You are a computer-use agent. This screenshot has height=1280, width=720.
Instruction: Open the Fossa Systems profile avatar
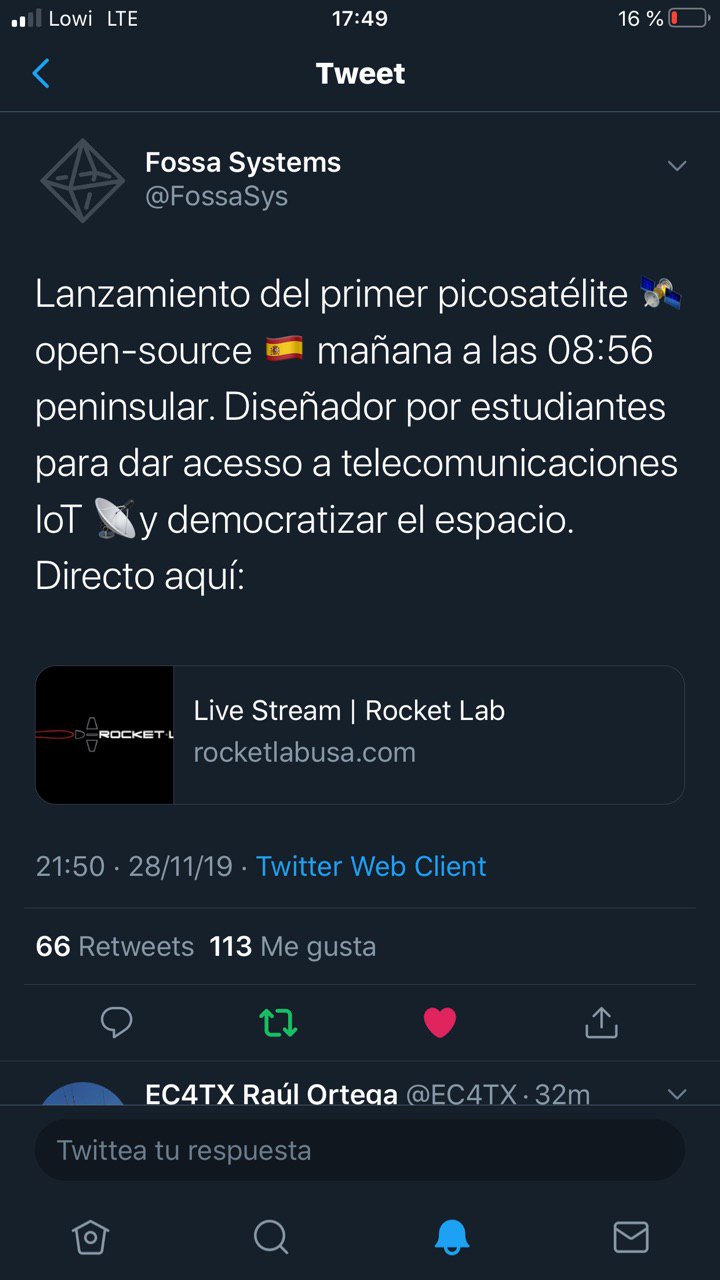point(83,181)
